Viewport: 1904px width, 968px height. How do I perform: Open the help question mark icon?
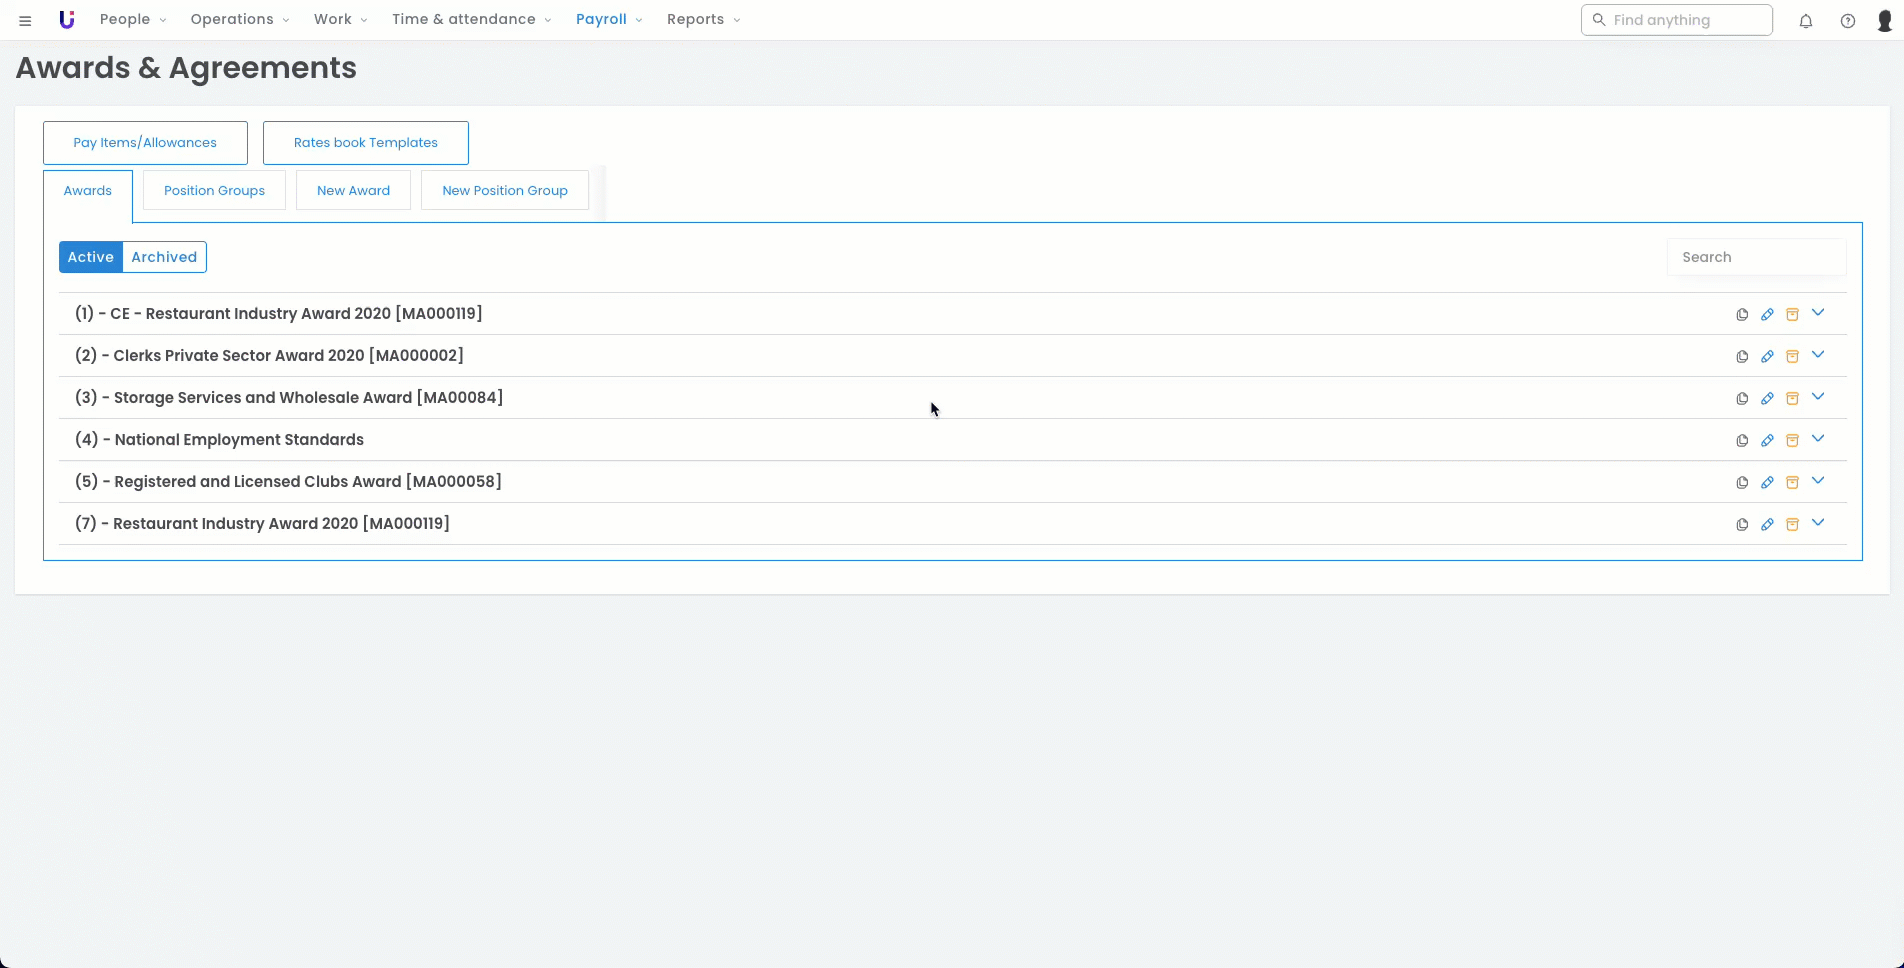click(1847, 21)
